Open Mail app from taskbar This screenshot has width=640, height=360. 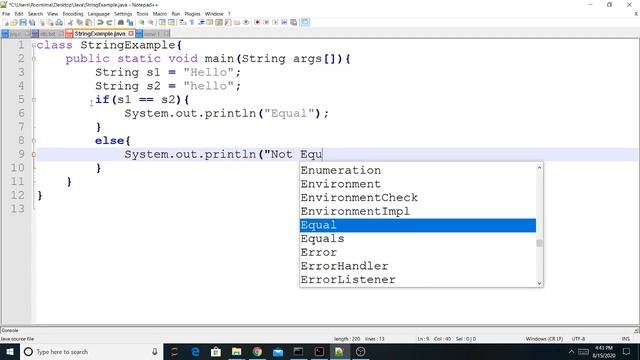278,352
